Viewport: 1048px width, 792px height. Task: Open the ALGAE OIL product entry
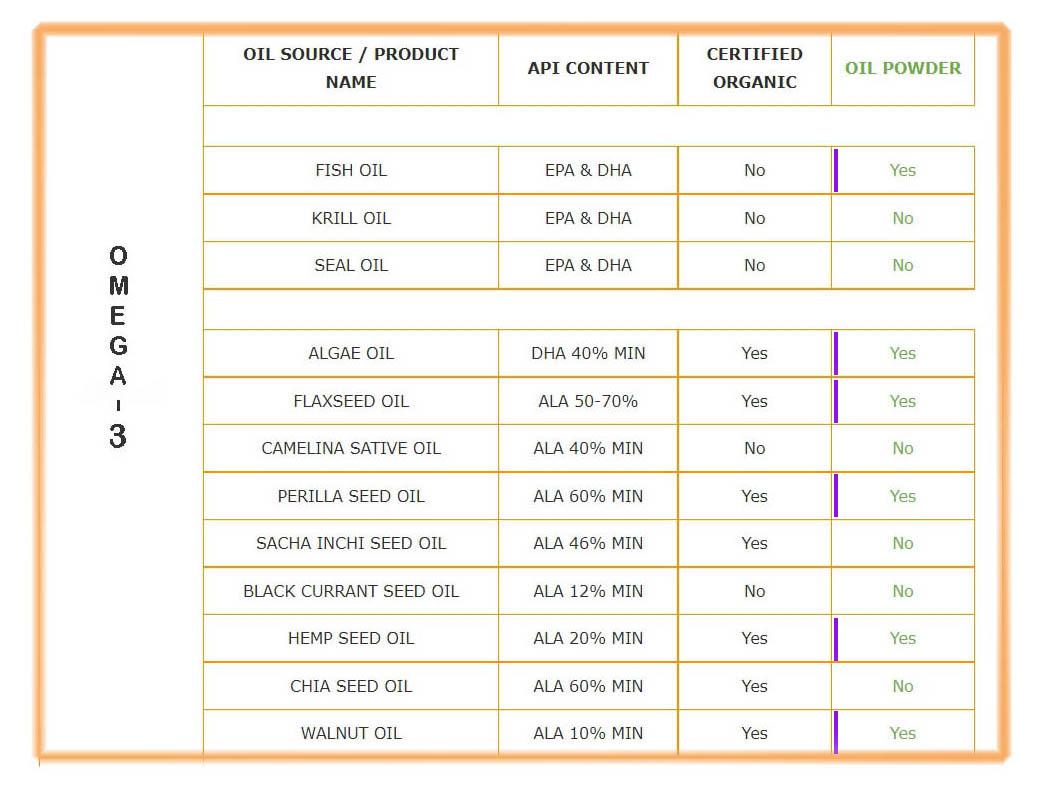click(x=351, y=353)
